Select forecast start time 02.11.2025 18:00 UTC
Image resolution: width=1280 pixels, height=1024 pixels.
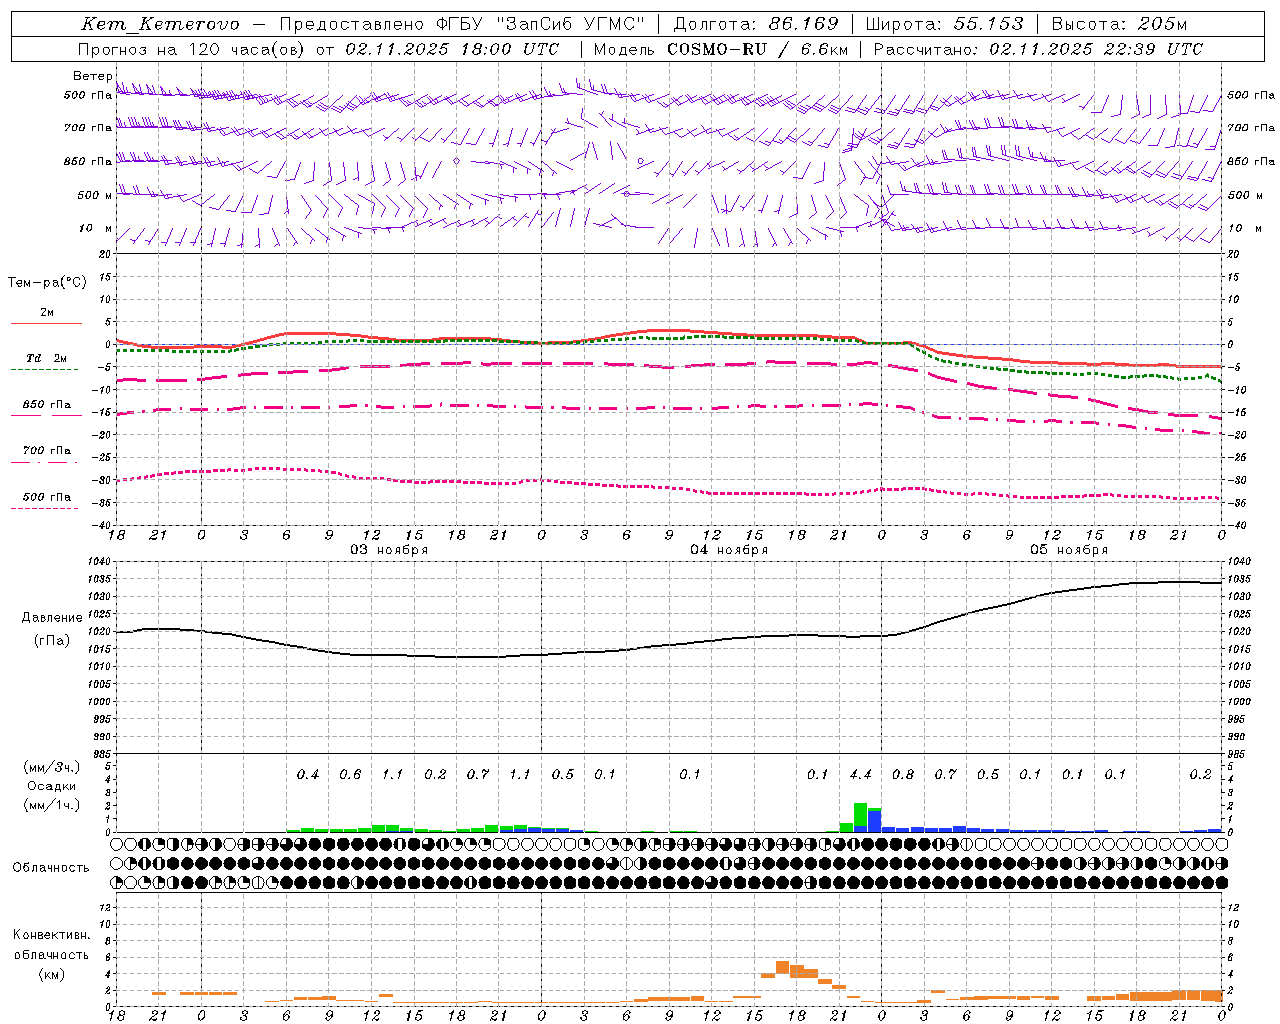pyautogui.click(x=452, y=49)
